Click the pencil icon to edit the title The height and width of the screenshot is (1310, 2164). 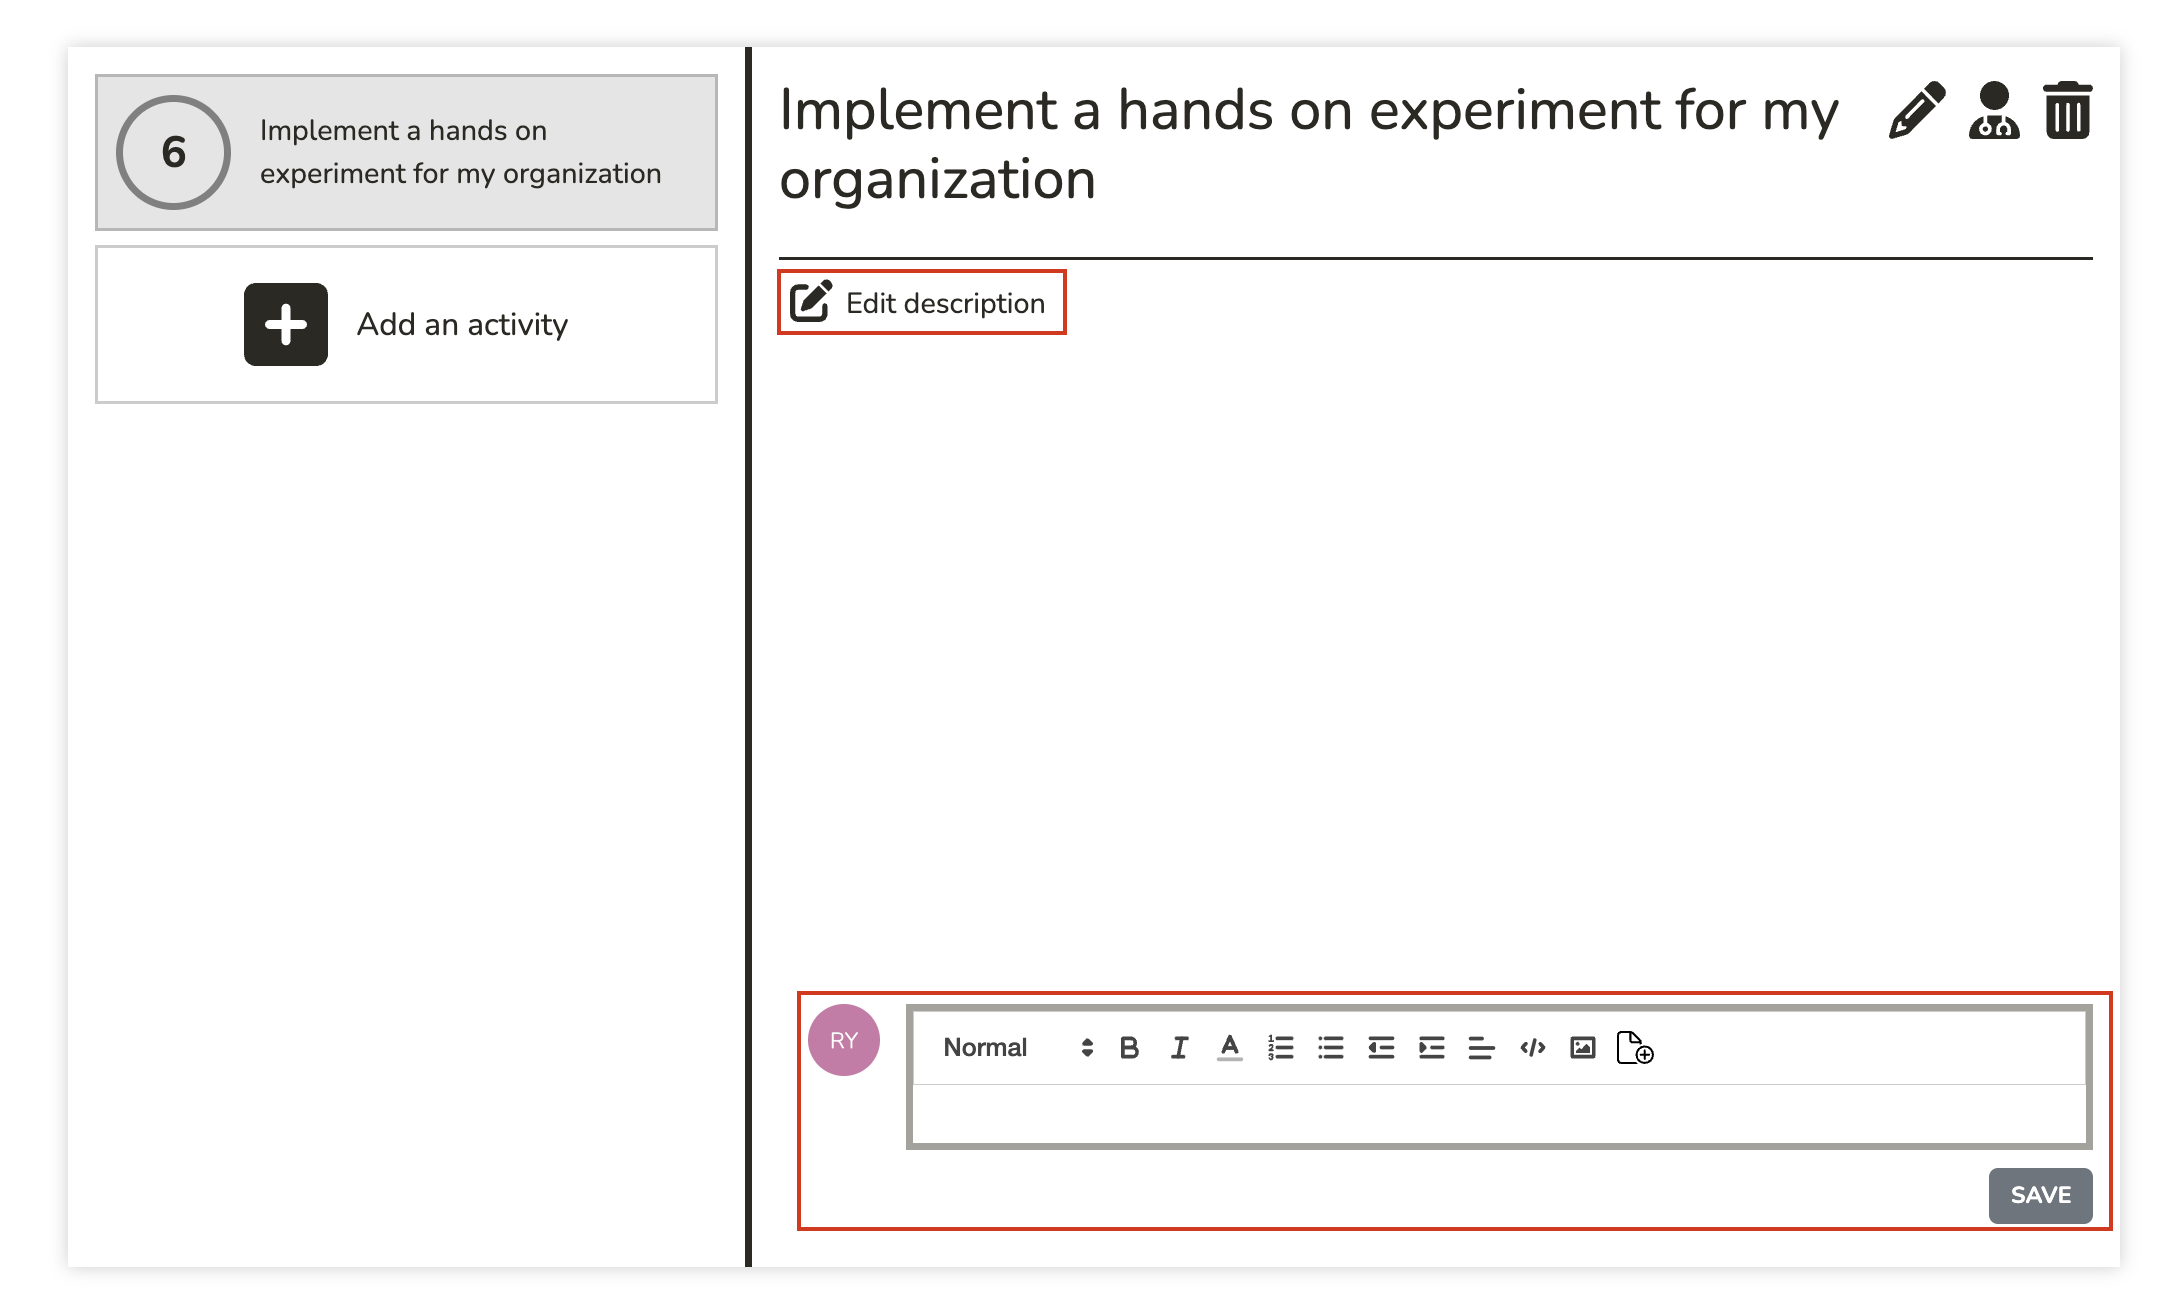1916,111
